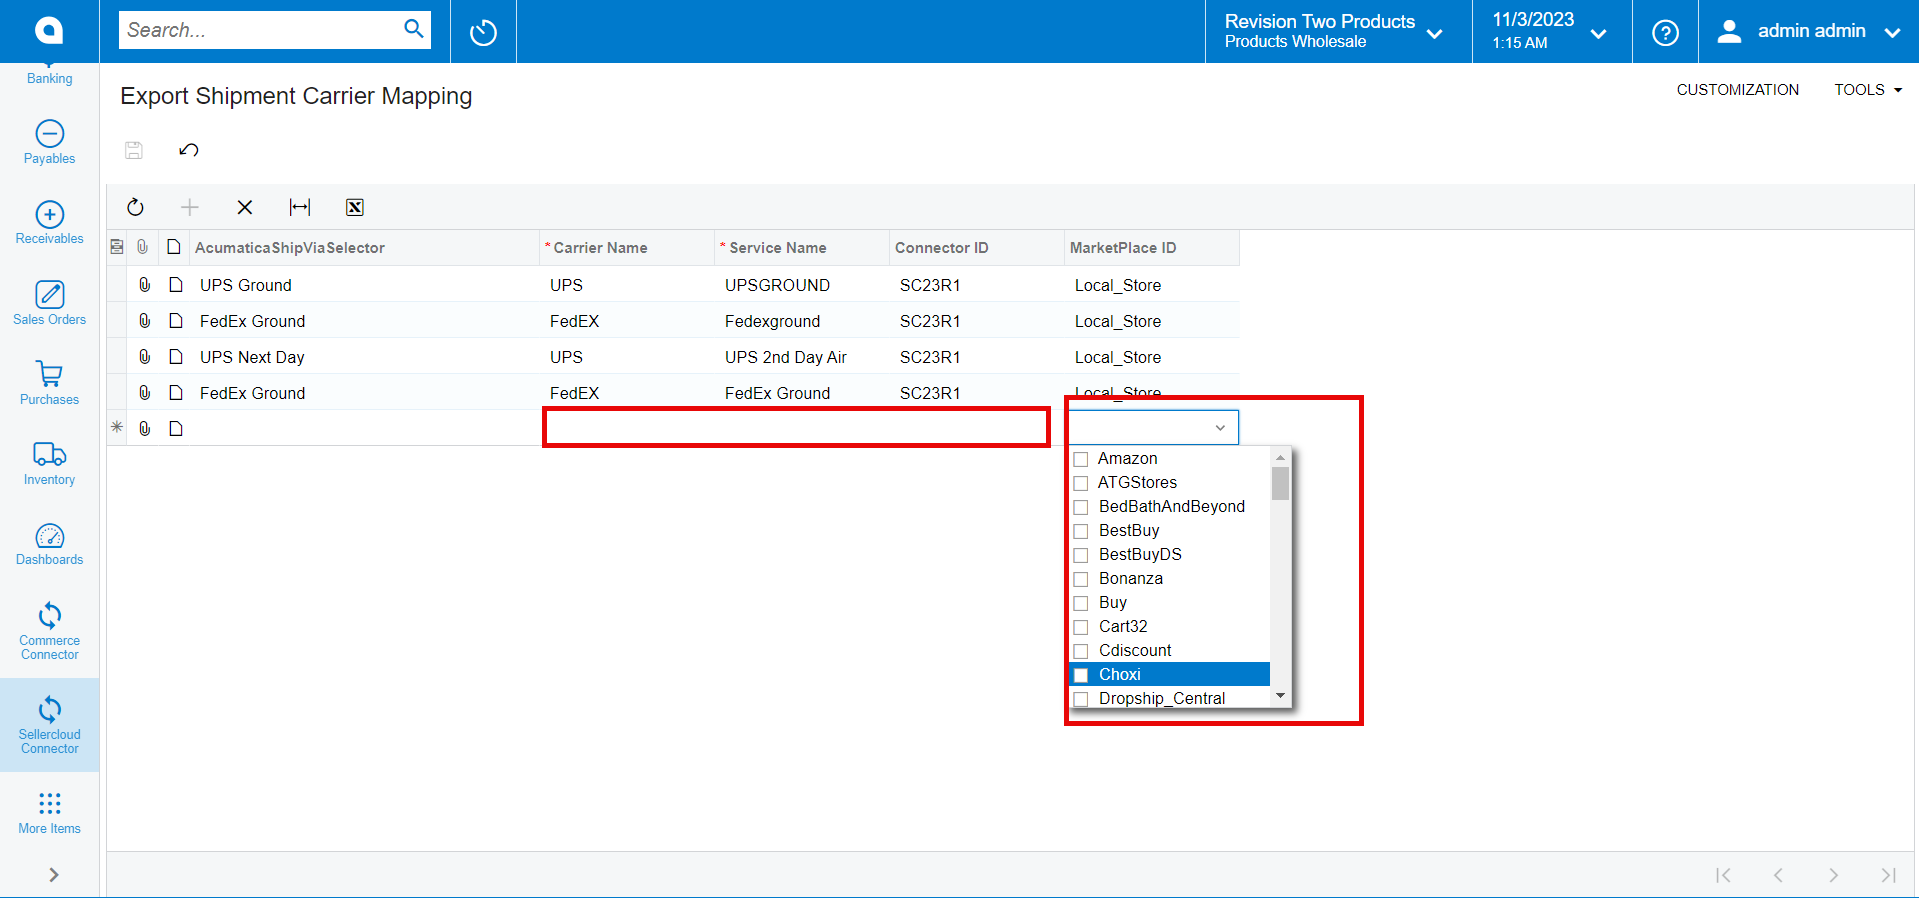This screenshot has height=898, width=1919.
Task: Delete the selected row with X icon
Action: coord(244,207)
